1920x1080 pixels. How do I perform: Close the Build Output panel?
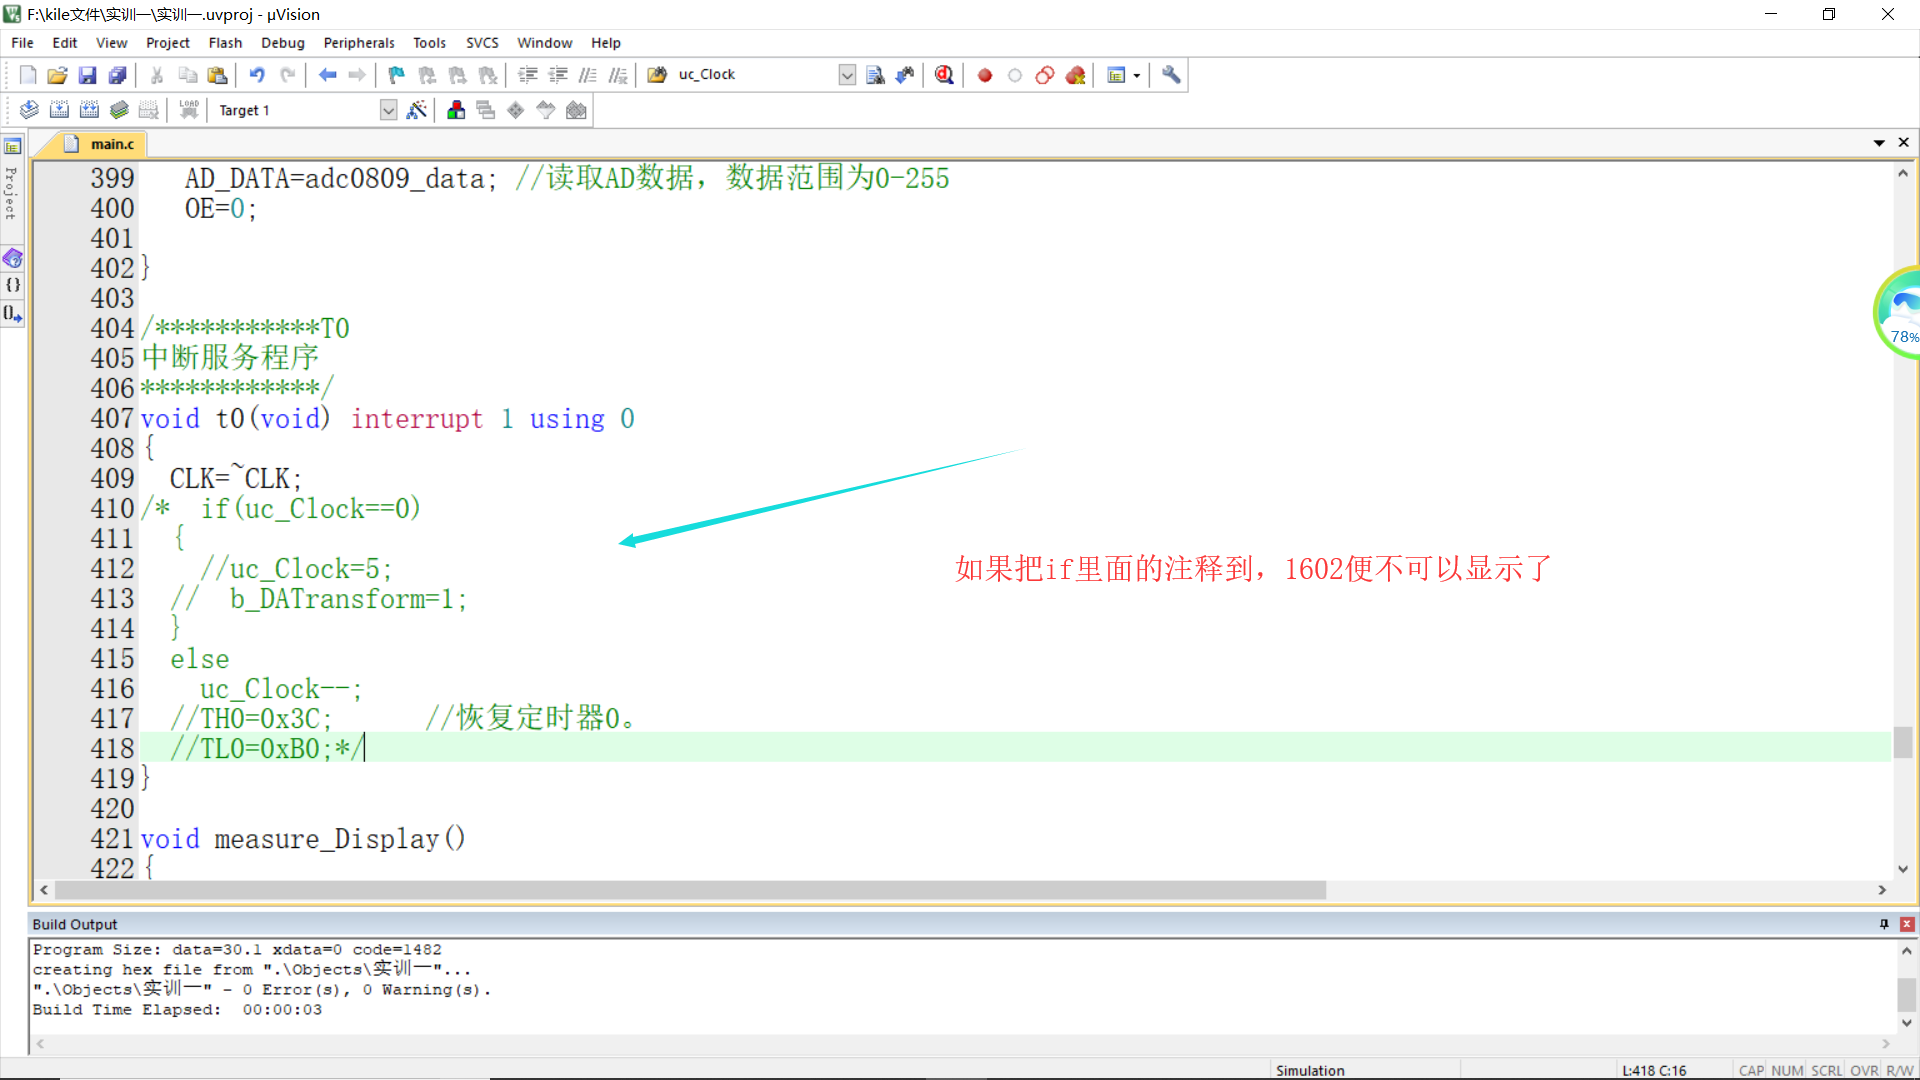(x=1907, y=924)
